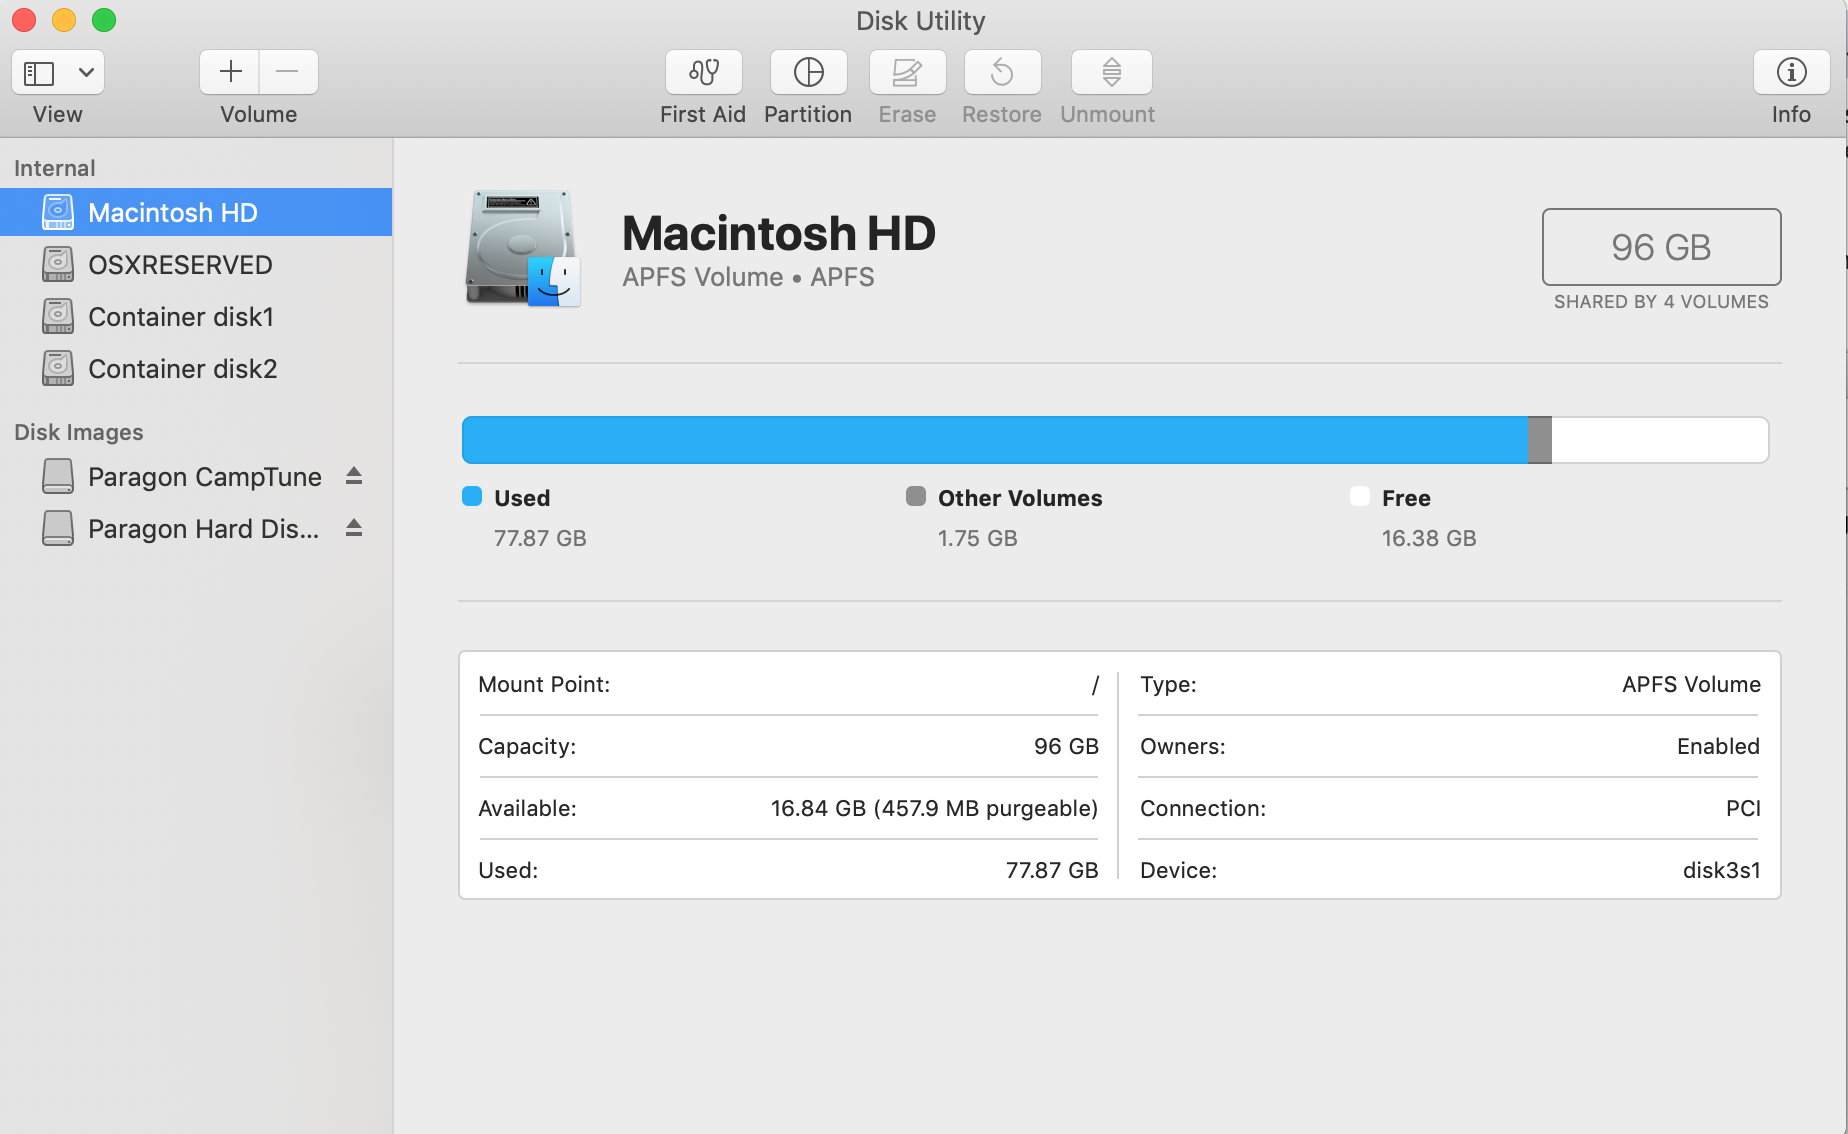Click the OSXRESERVED drive icon
The width and height of the screenshot is (1848, 1134).
pyautogui.click(x=58, y=264)
